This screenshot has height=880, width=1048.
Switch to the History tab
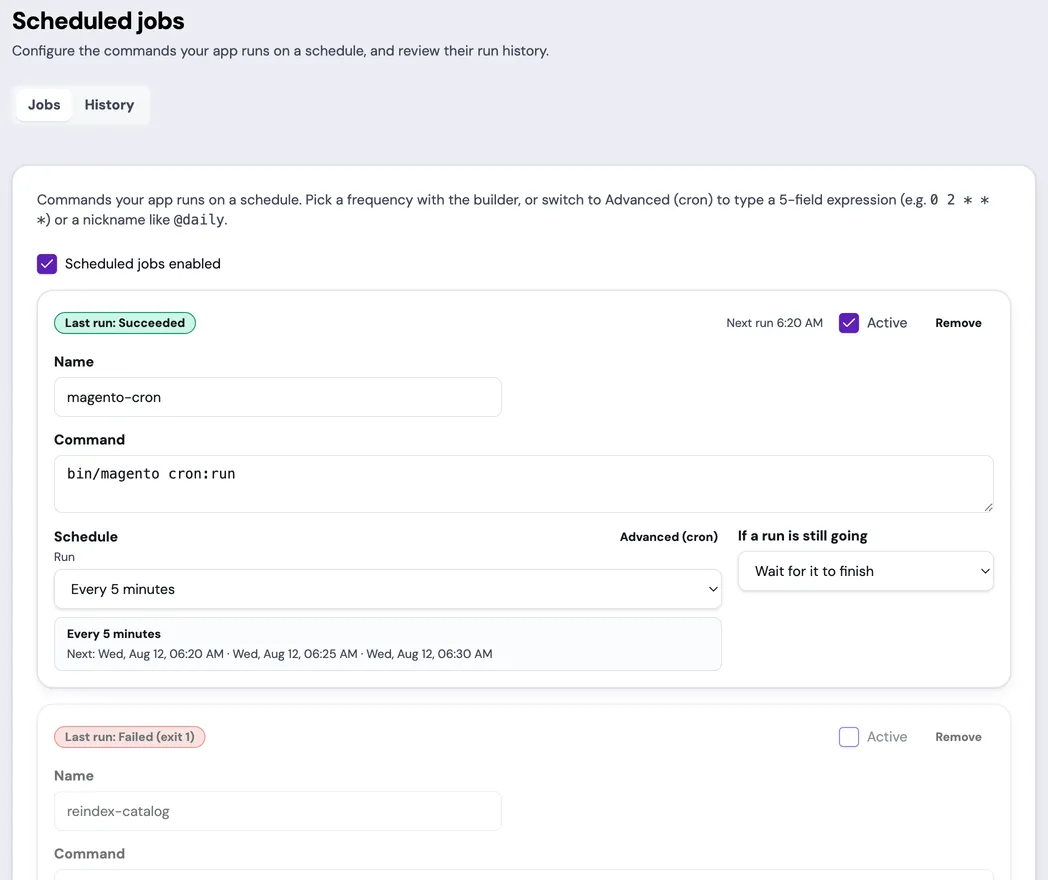[x=109, y=105]
